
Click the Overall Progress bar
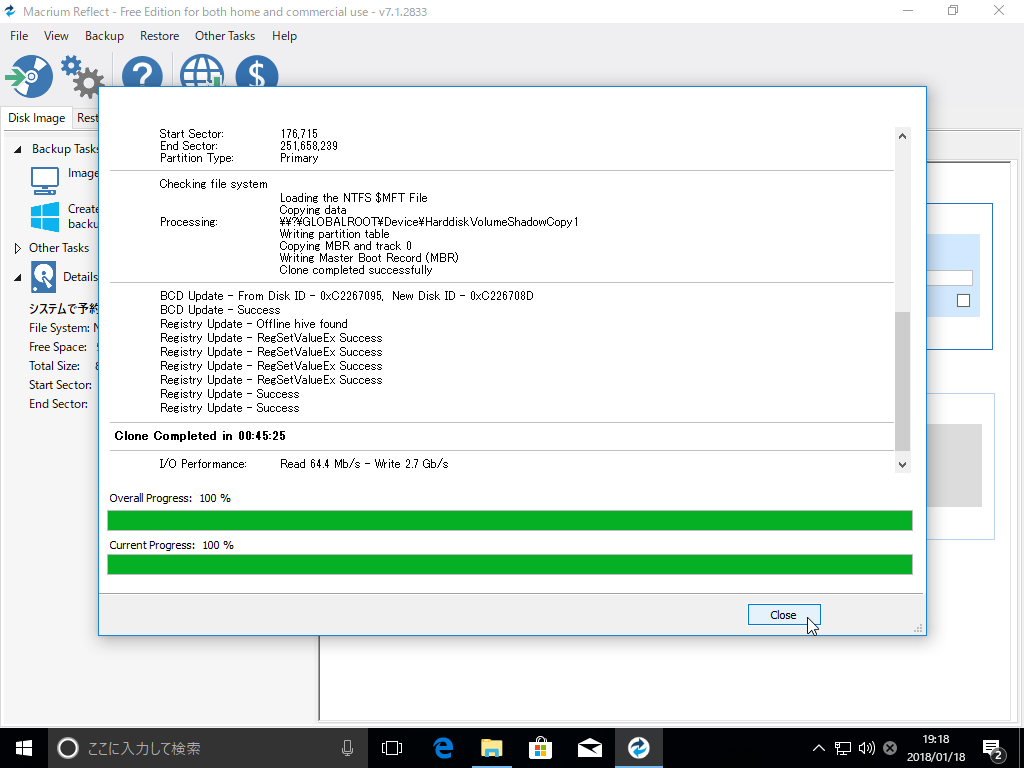coord(509,520)
